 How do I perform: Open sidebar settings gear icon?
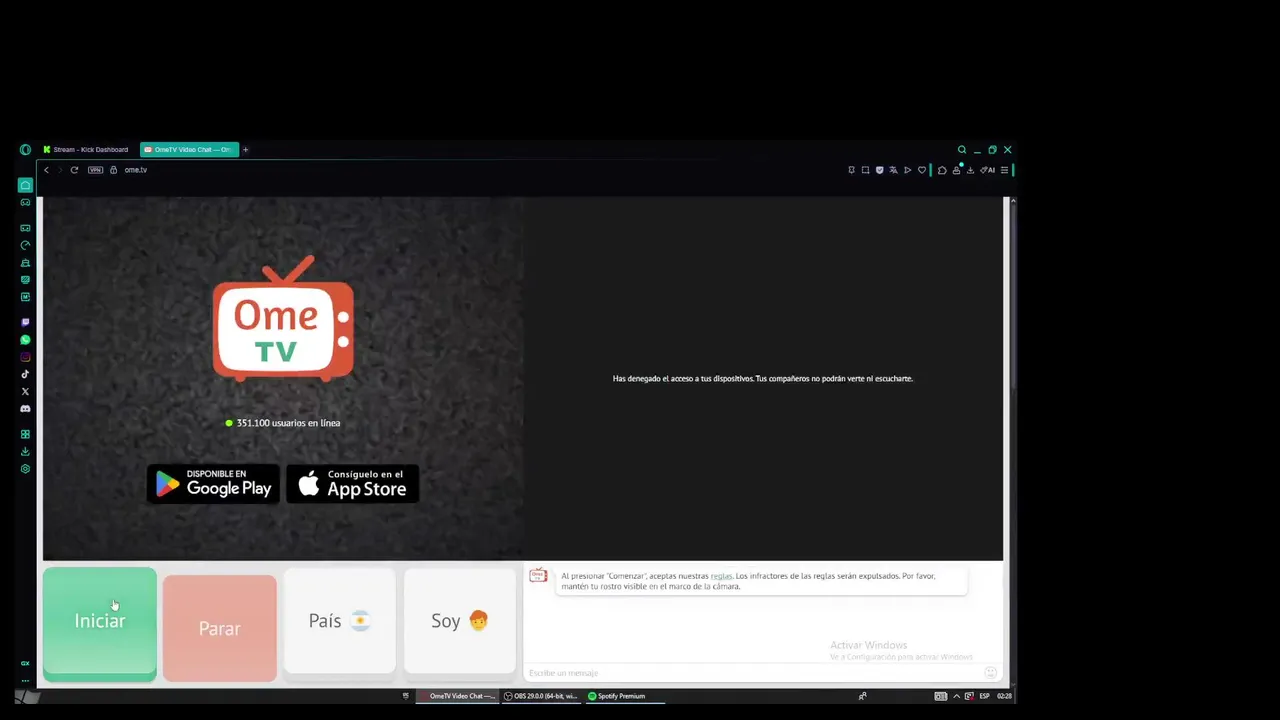click(25, 469)
